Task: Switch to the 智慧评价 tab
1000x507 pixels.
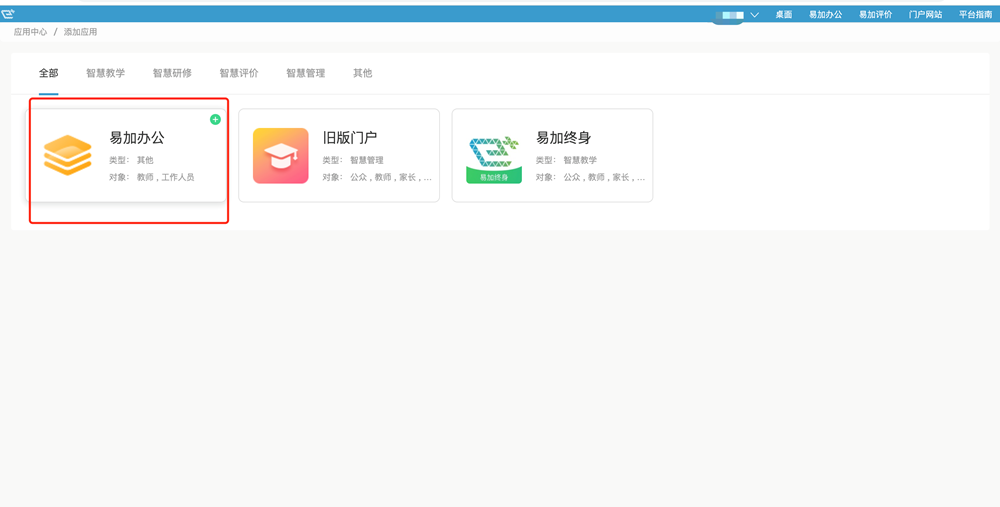Action: point(239,73)
